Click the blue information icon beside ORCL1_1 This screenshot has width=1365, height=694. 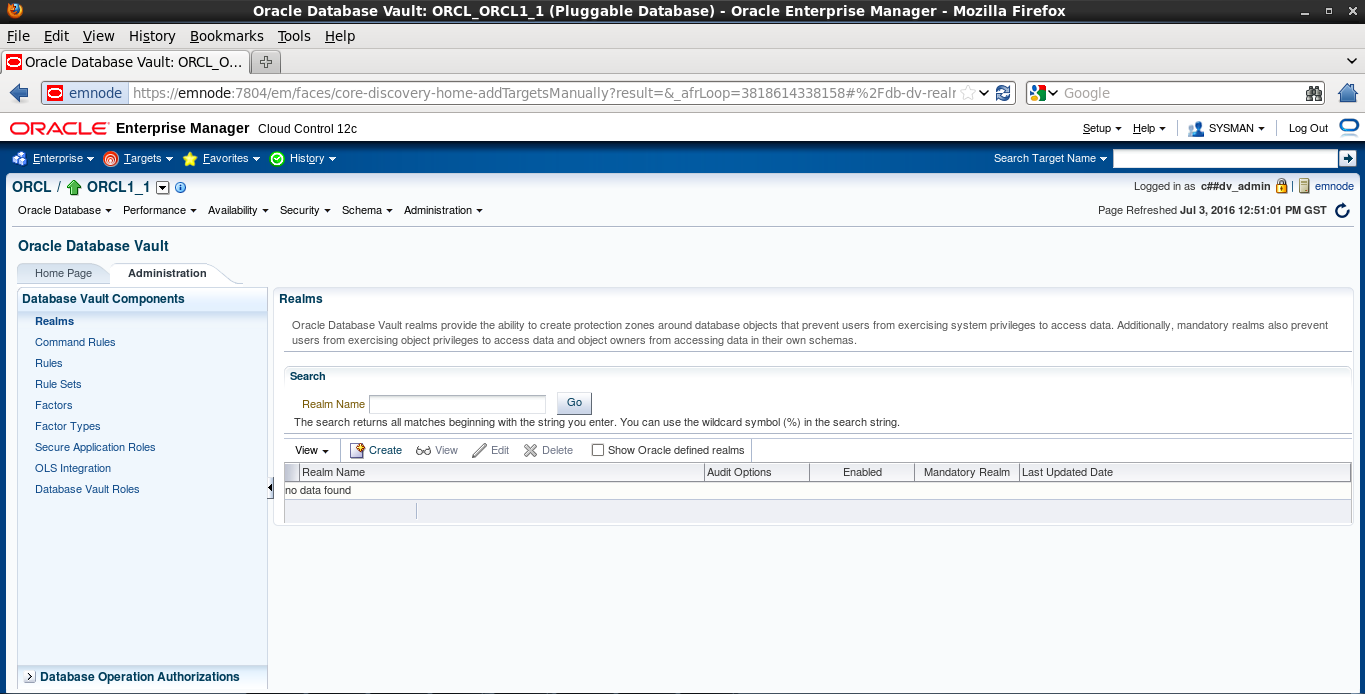tap(180, 187)
